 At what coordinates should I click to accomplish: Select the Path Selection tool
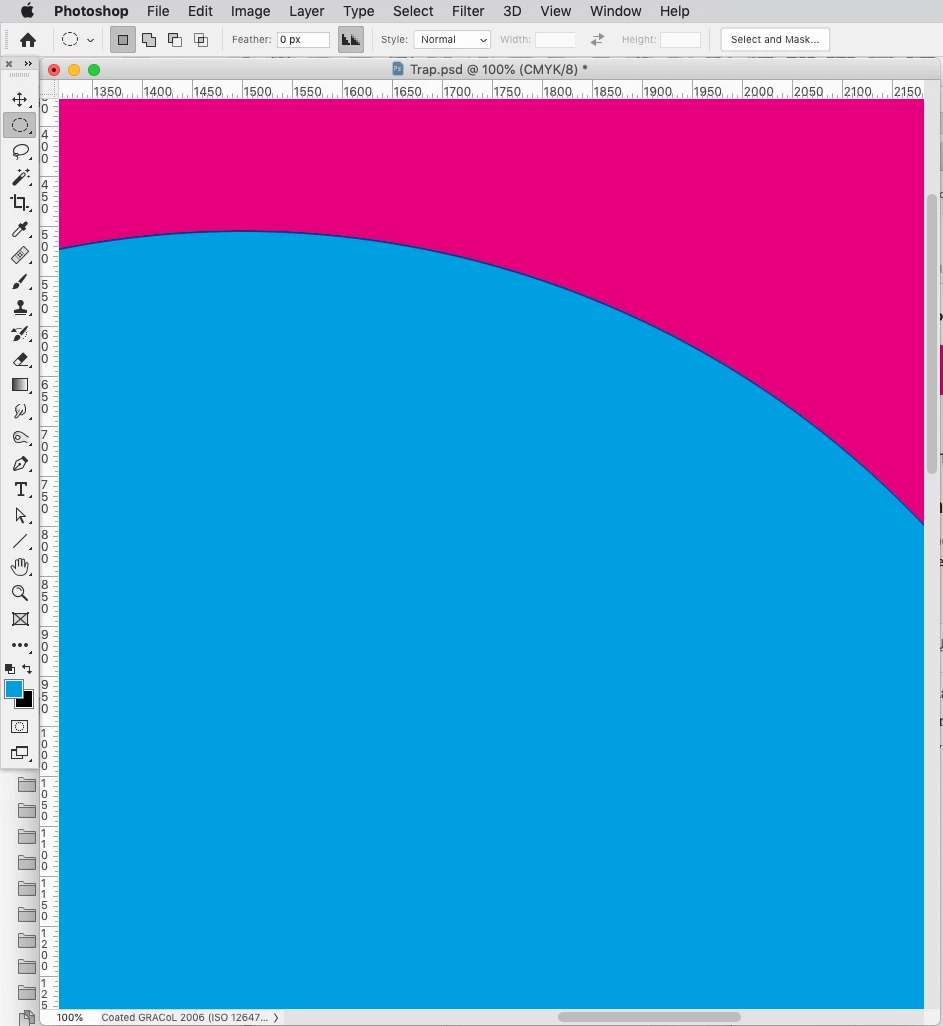(20, 515)
